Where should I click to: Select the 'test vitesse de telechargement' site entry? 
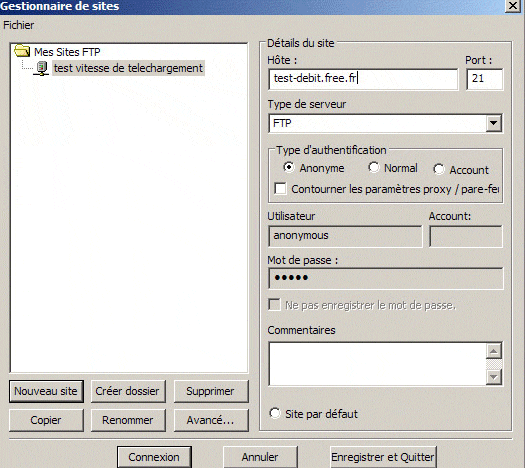coord(128,68)
